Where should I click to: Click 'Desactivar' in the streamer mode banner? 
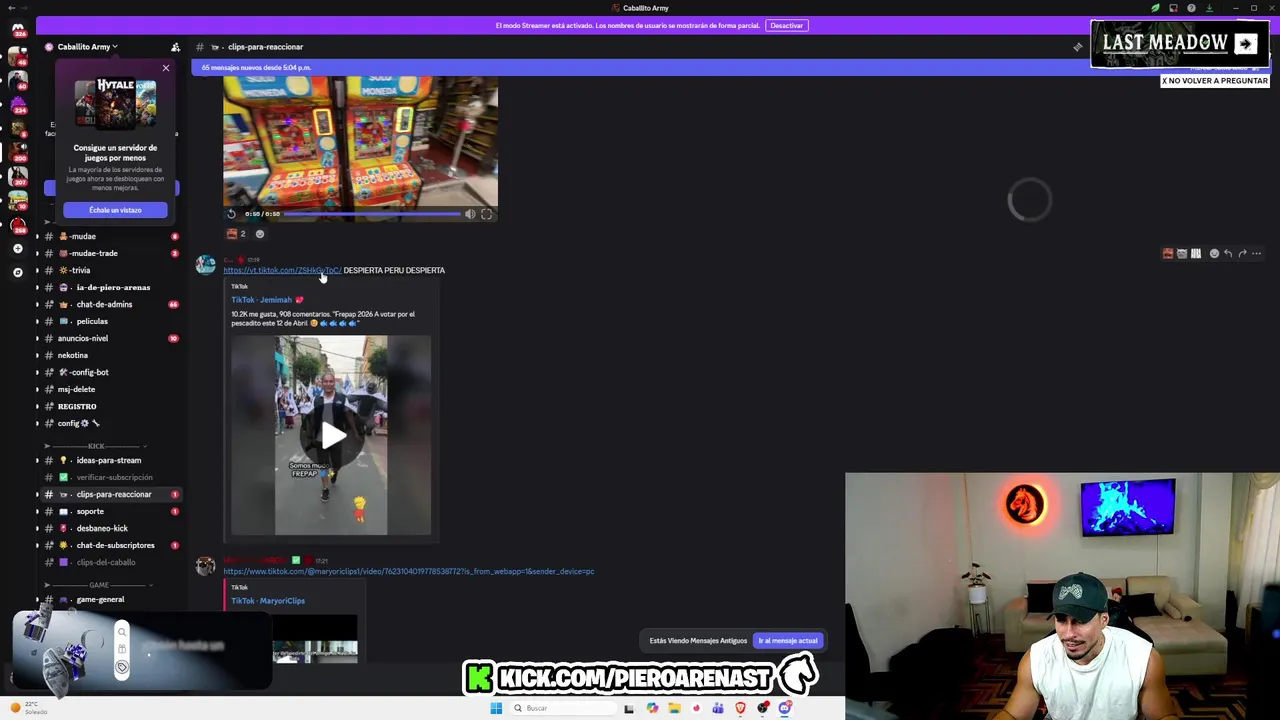[x=786, y=25]
